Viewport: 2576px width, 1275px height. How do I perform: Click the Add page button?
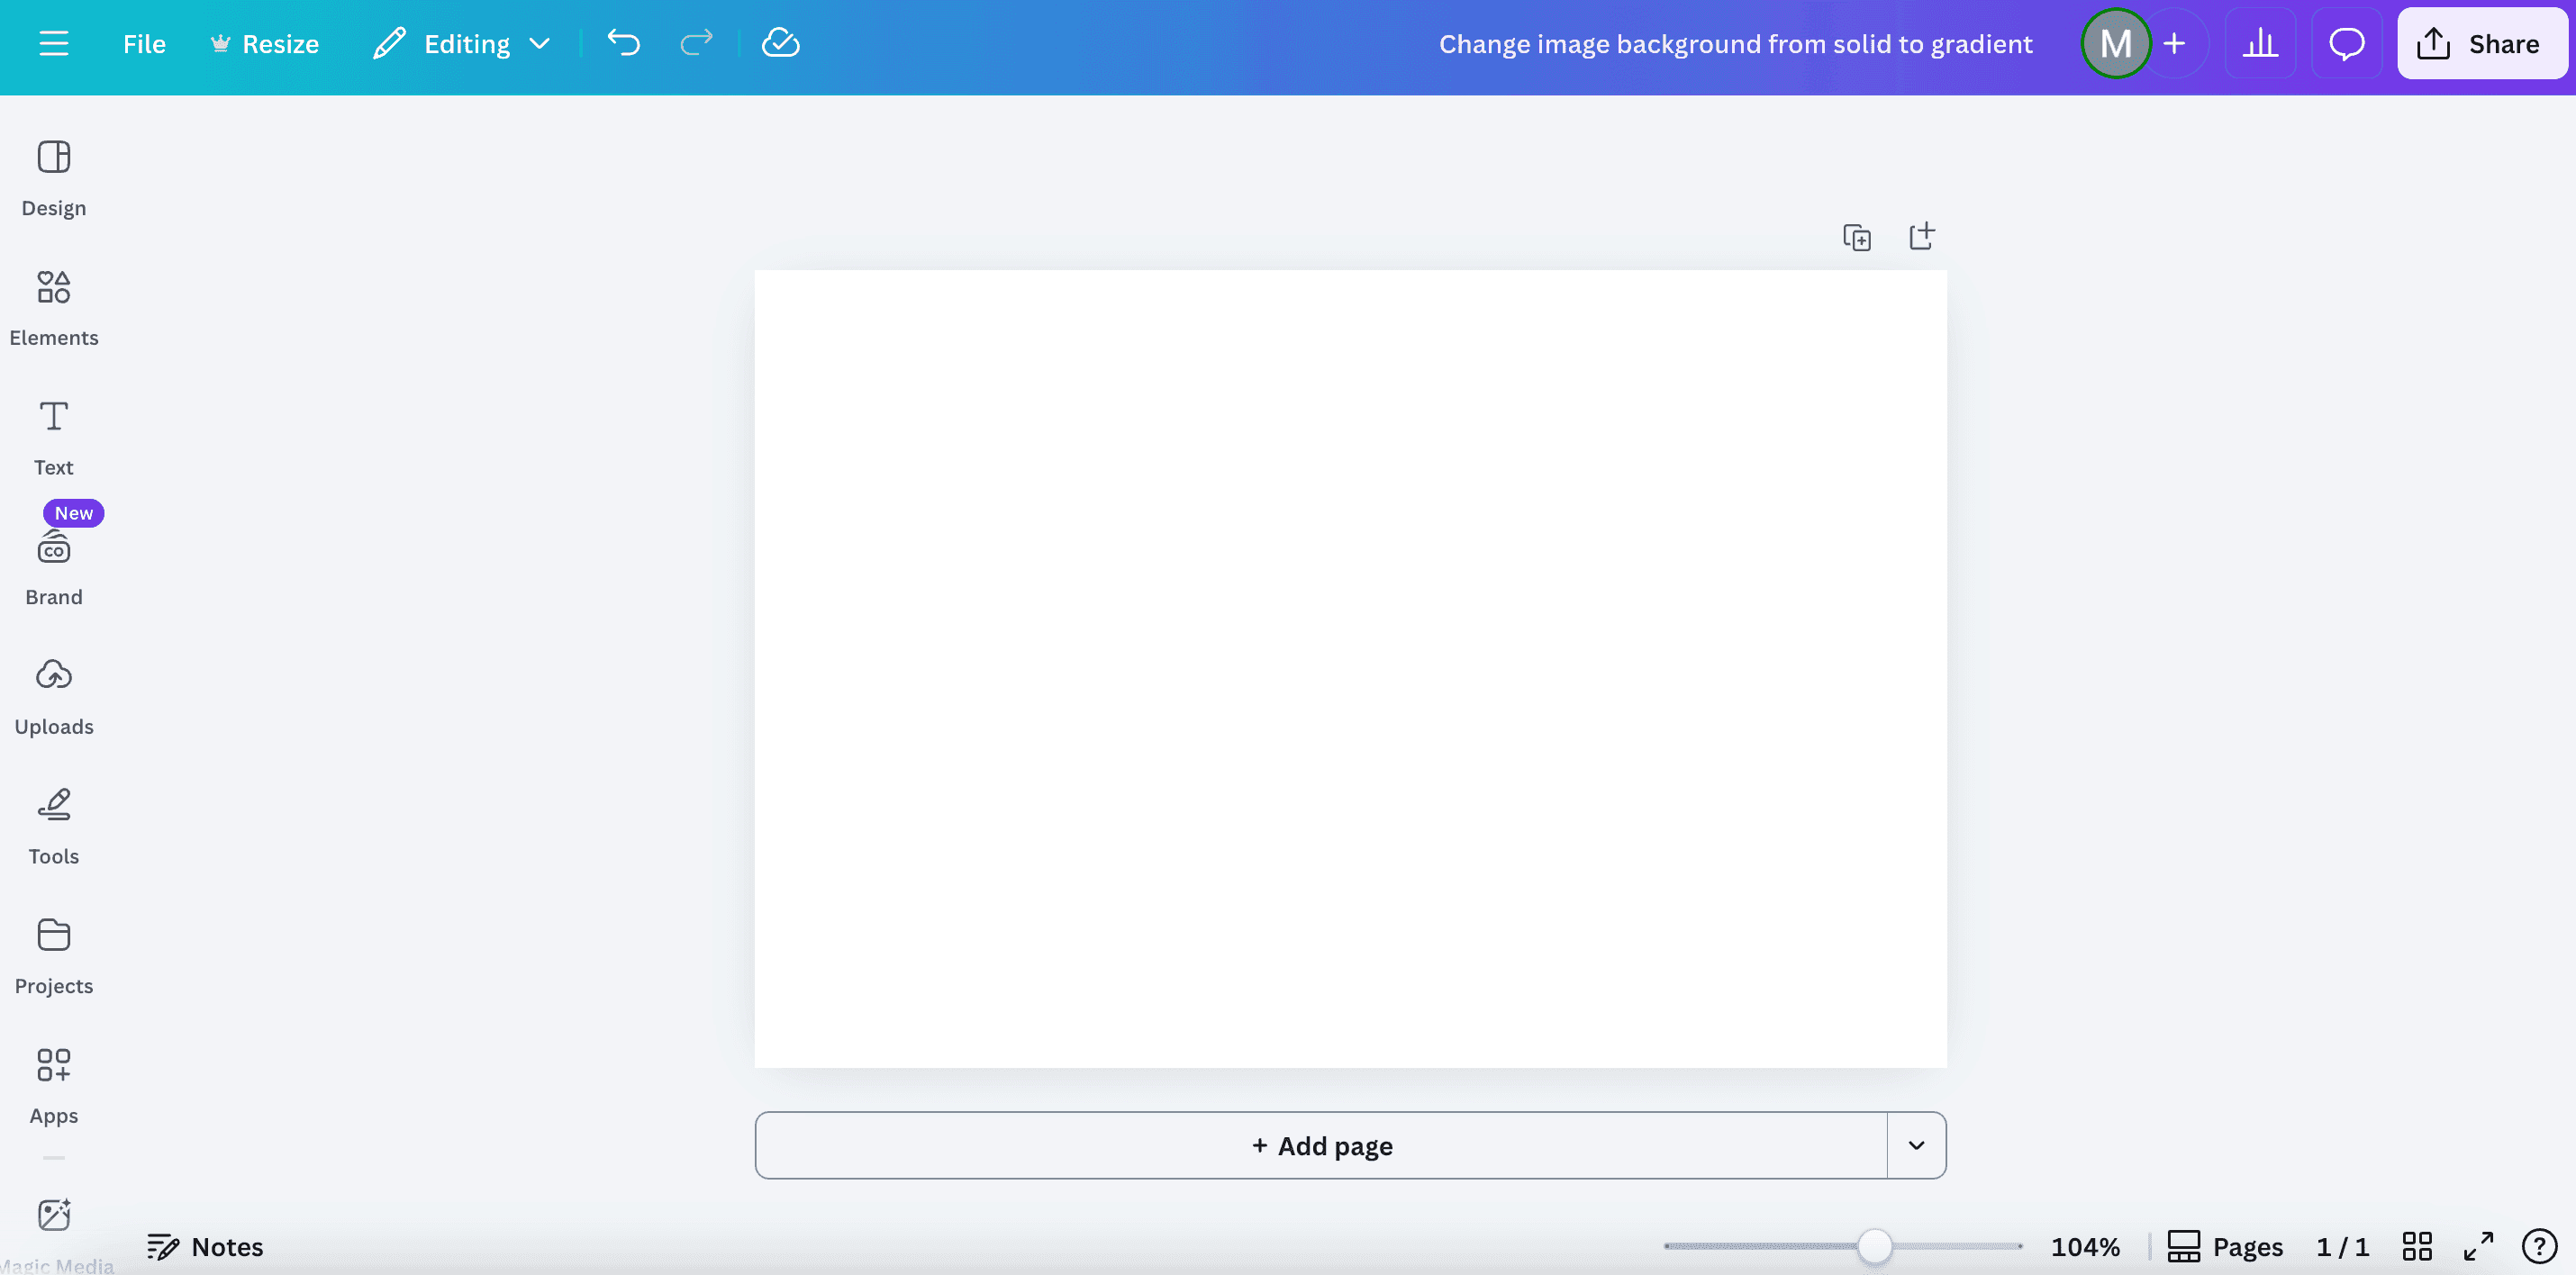click(x=1321, y=1145)
